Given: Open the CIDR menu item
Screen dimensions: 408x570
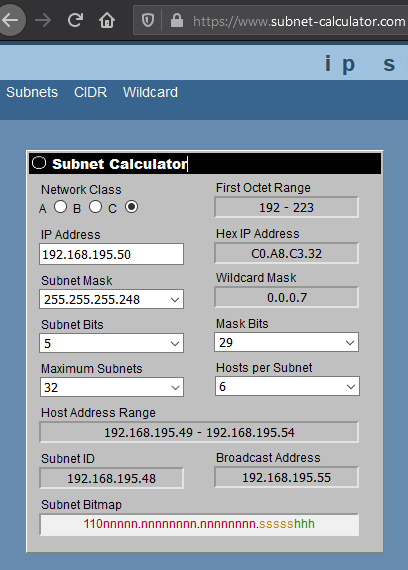Looking at the screenshot, I should pyautogui.click(x=91, y=92).
